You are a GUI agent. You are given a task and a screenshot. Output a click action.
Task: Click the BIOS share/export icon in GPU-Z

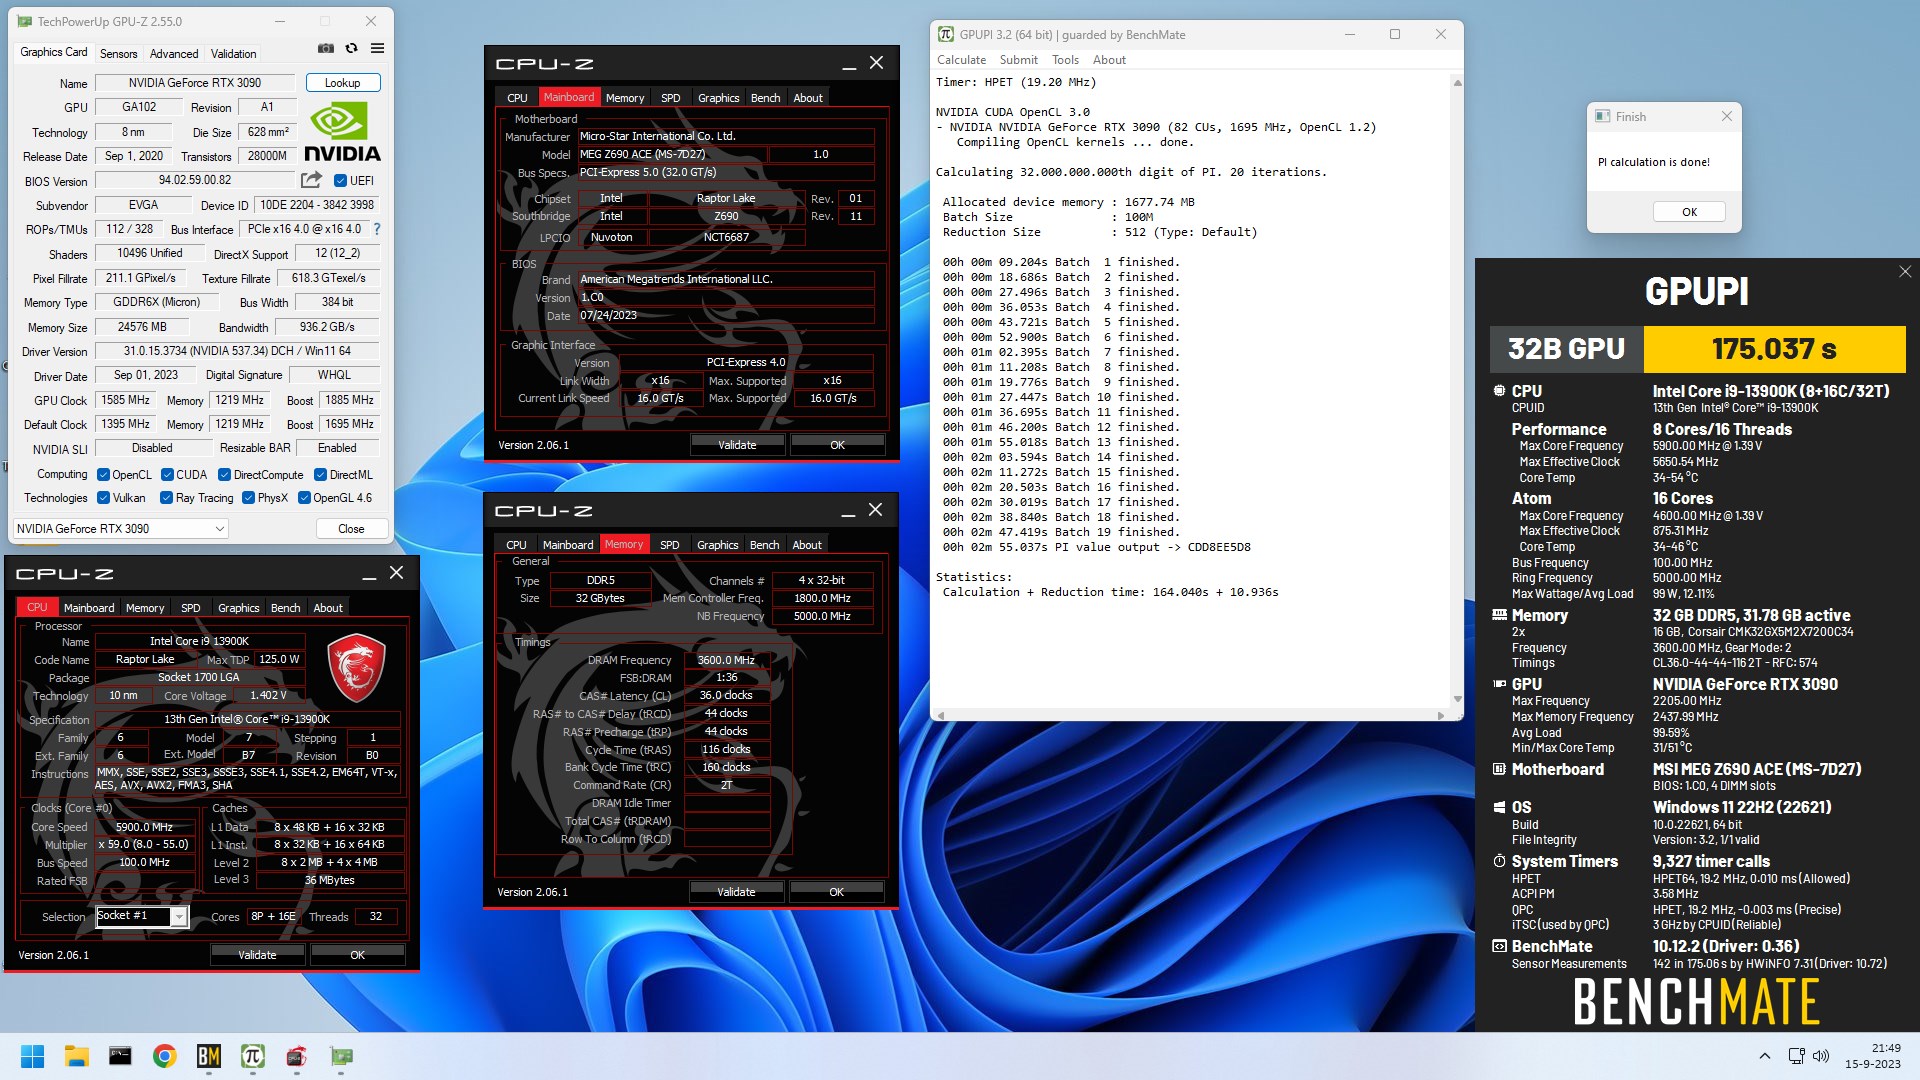(x=311, y=180)
